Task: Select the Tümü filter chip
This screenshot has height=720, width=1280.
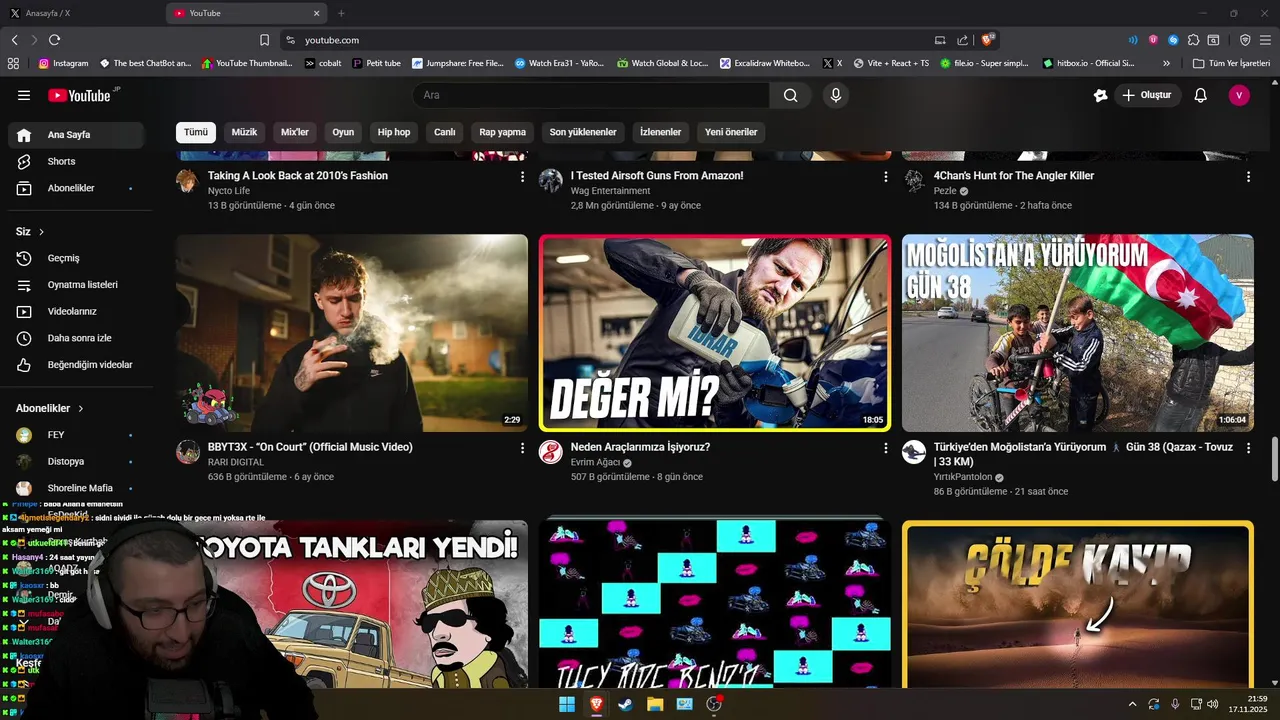Action: [x=196, y=132]
